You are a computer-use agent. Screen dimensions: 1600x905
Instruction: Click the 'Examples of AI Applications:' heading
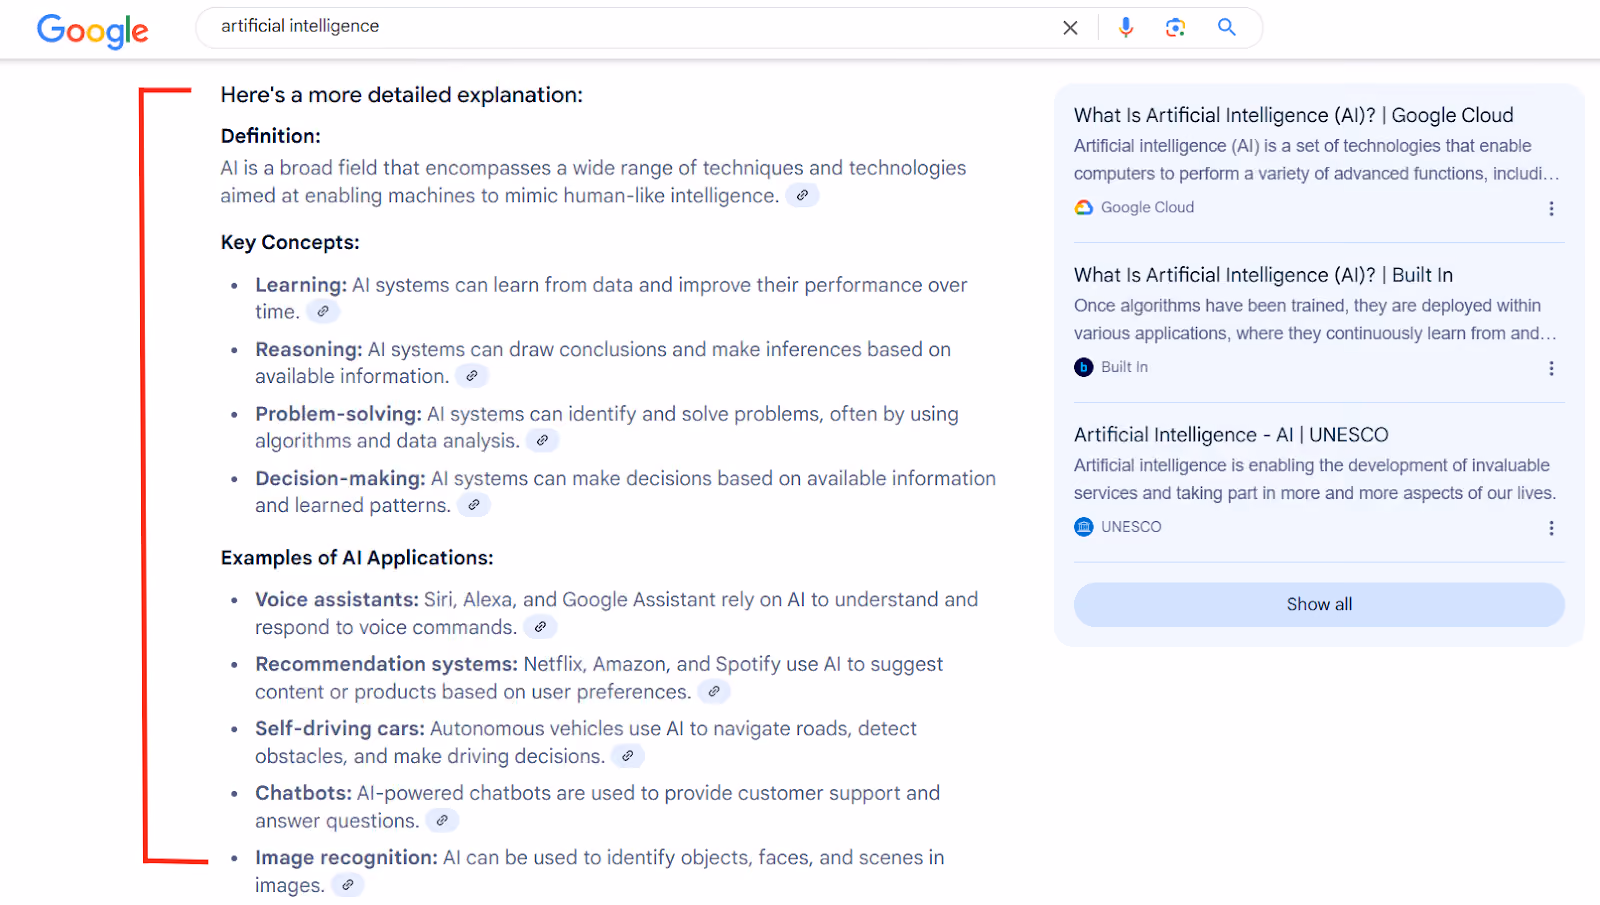click(x=357, y=558)
